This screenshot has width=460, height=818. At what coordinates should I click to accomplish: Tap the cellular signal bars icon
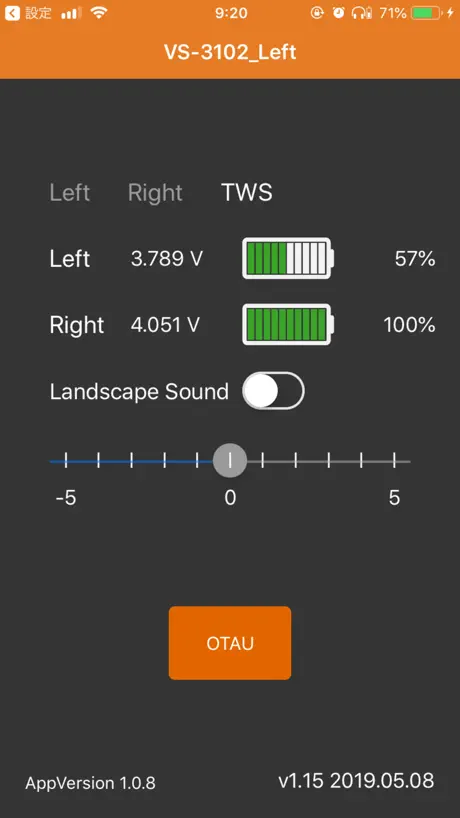(71, 14)
